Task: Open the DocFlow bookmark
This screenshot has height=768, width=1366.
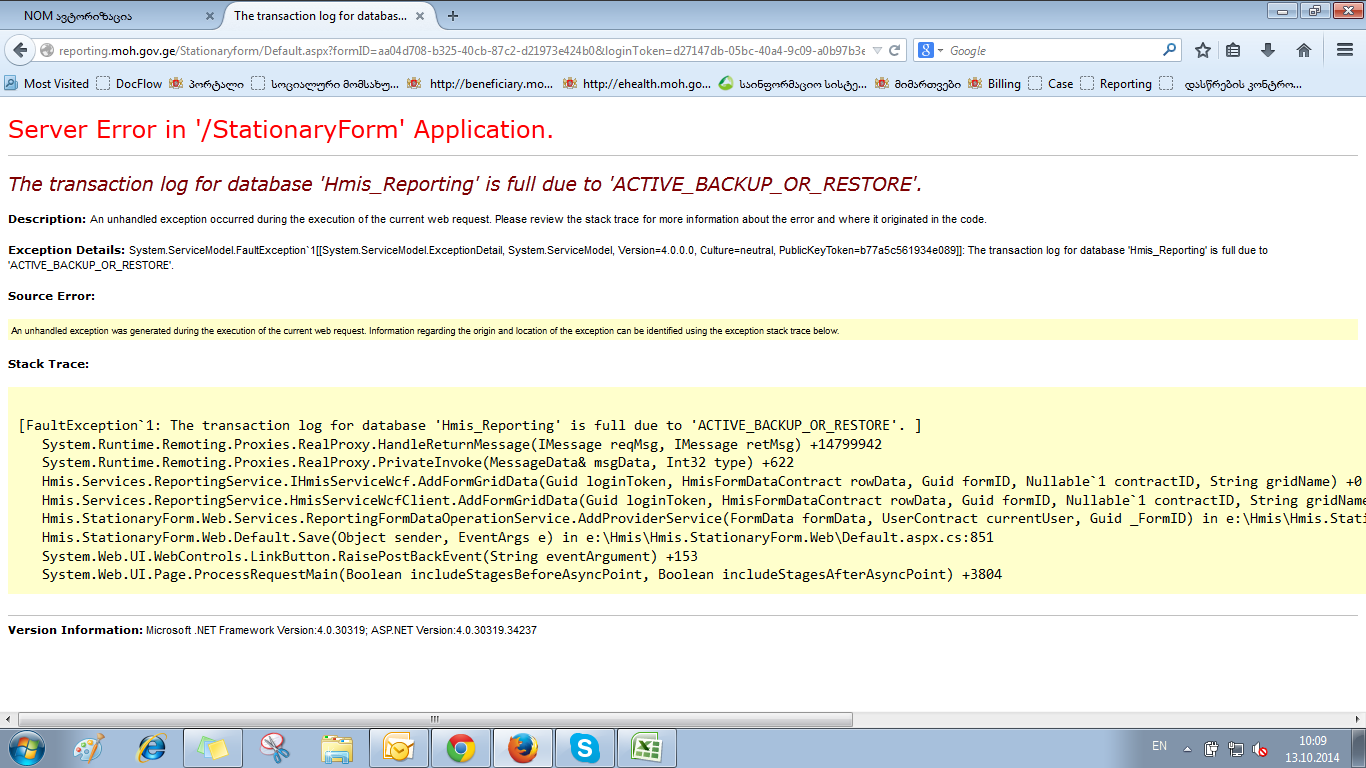Action: [x=129, y=84]
